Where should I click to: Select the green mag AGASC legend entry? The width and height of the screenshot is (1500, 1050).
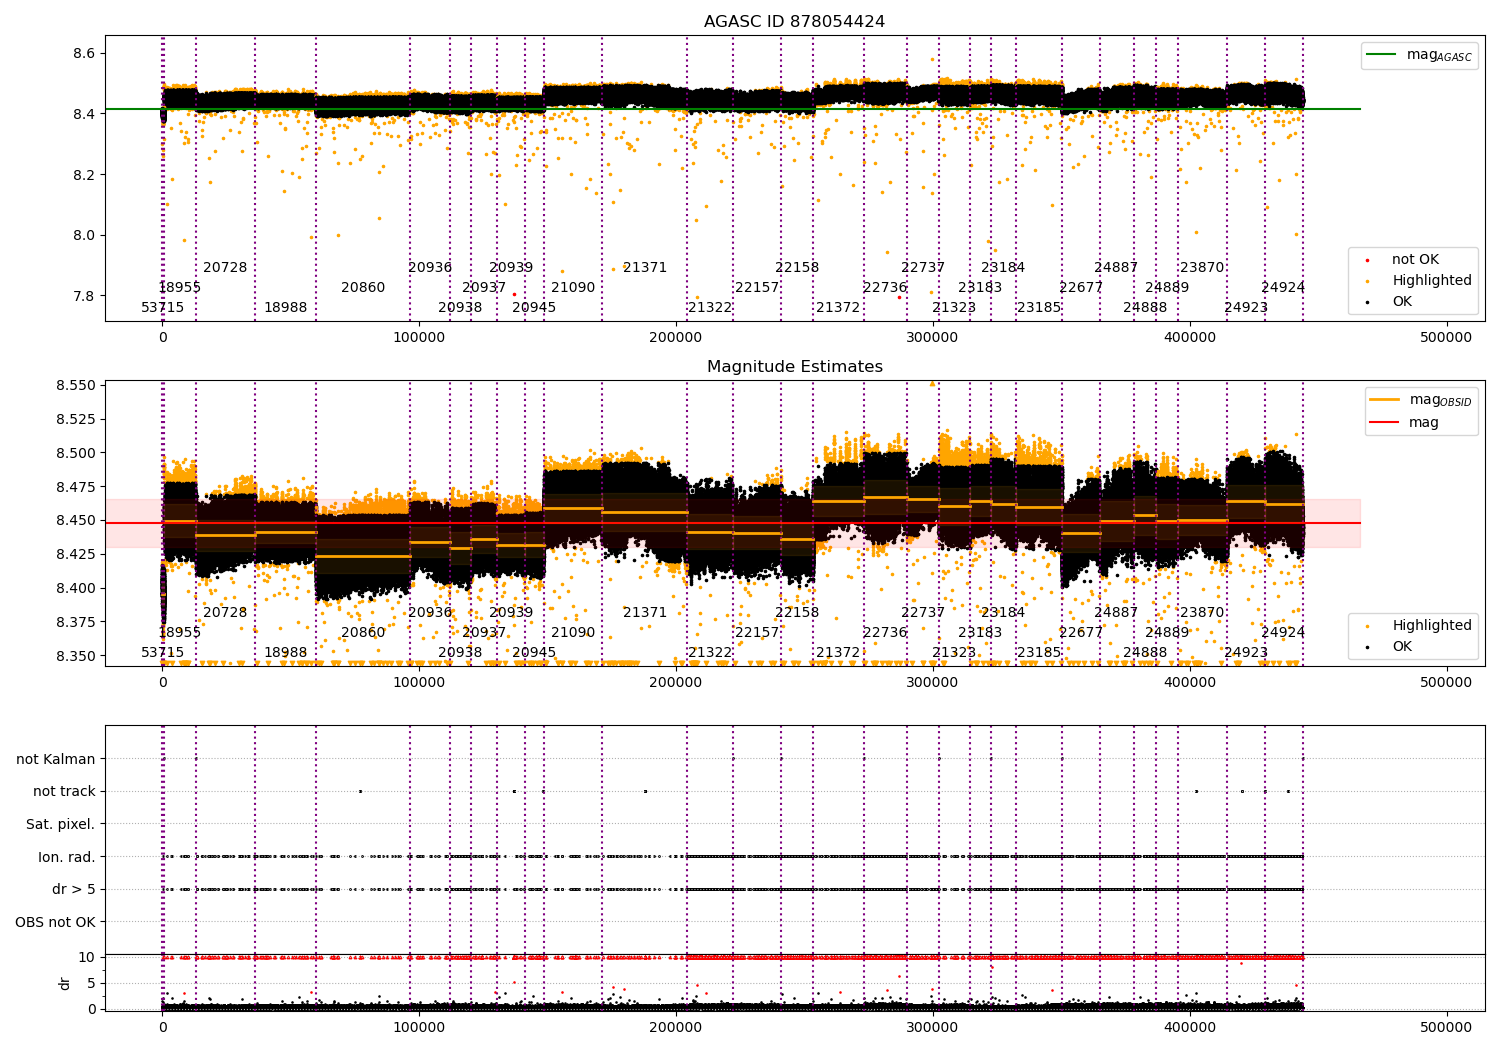click(x=1419, y=55)
